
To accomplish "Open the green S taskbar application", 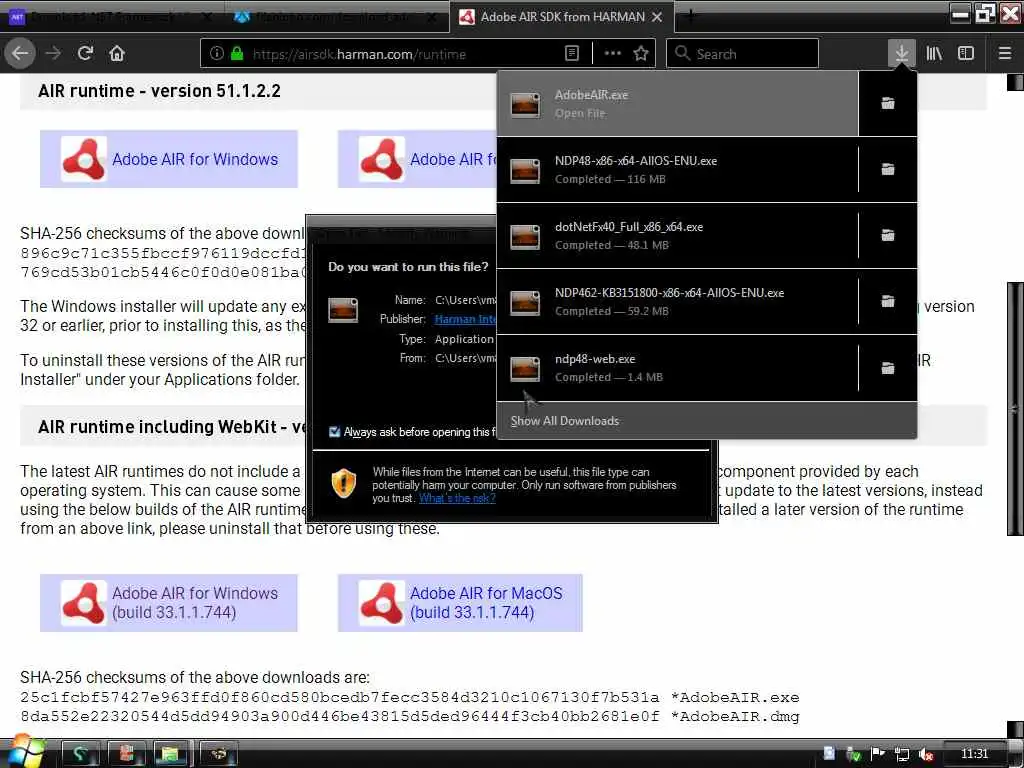I will pos(80,754).
